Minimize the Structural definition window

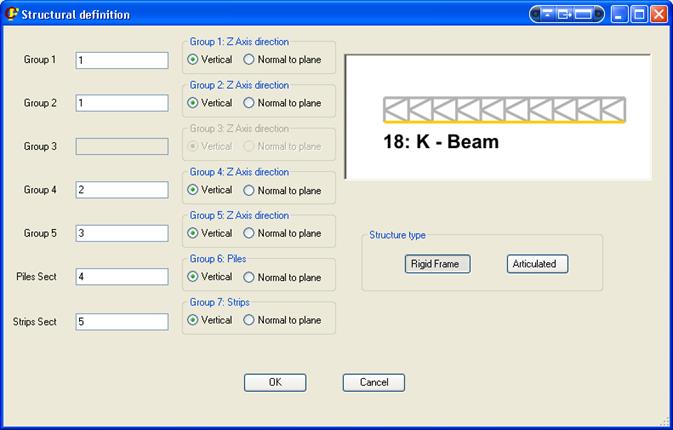coord(619,14)
